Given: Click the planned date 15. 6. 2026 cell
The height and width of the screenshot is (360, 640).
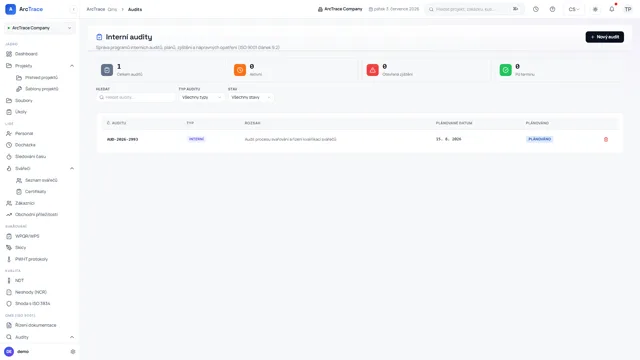Looking at the screenshot, I should (449, 139).
